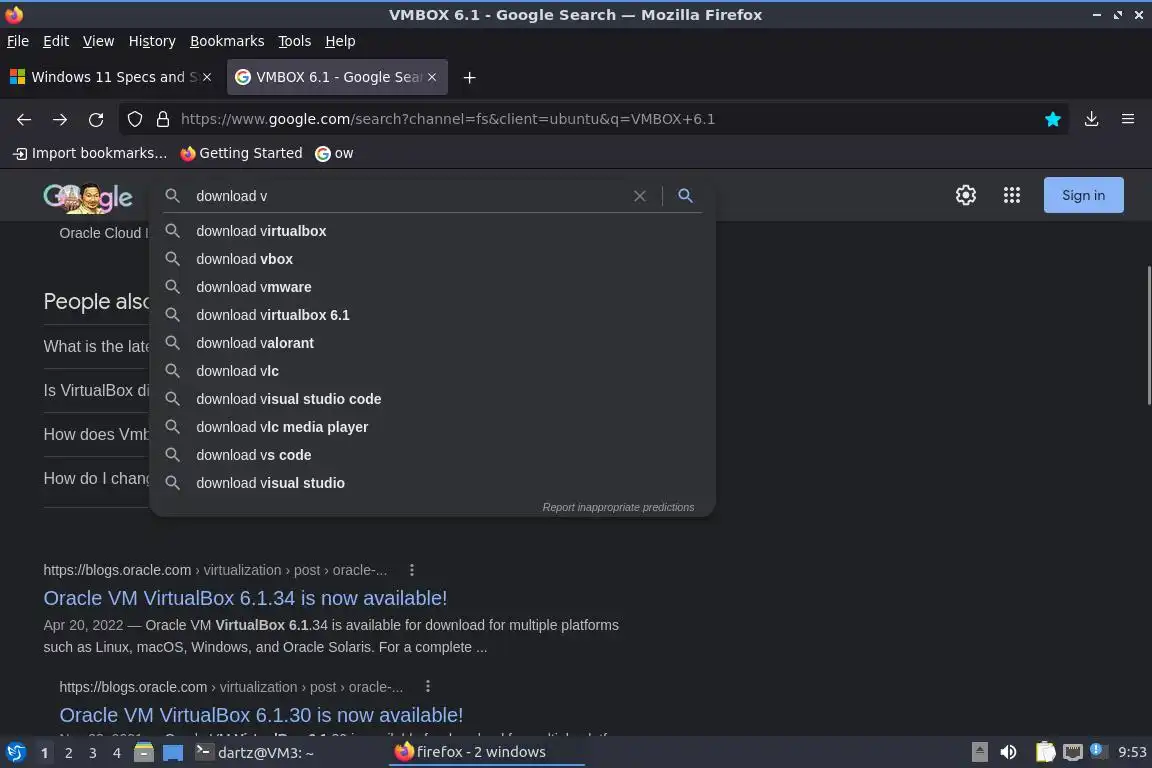Click the Google doodle logo
This screenshot has width=1152, height=768.
(87, 197)
